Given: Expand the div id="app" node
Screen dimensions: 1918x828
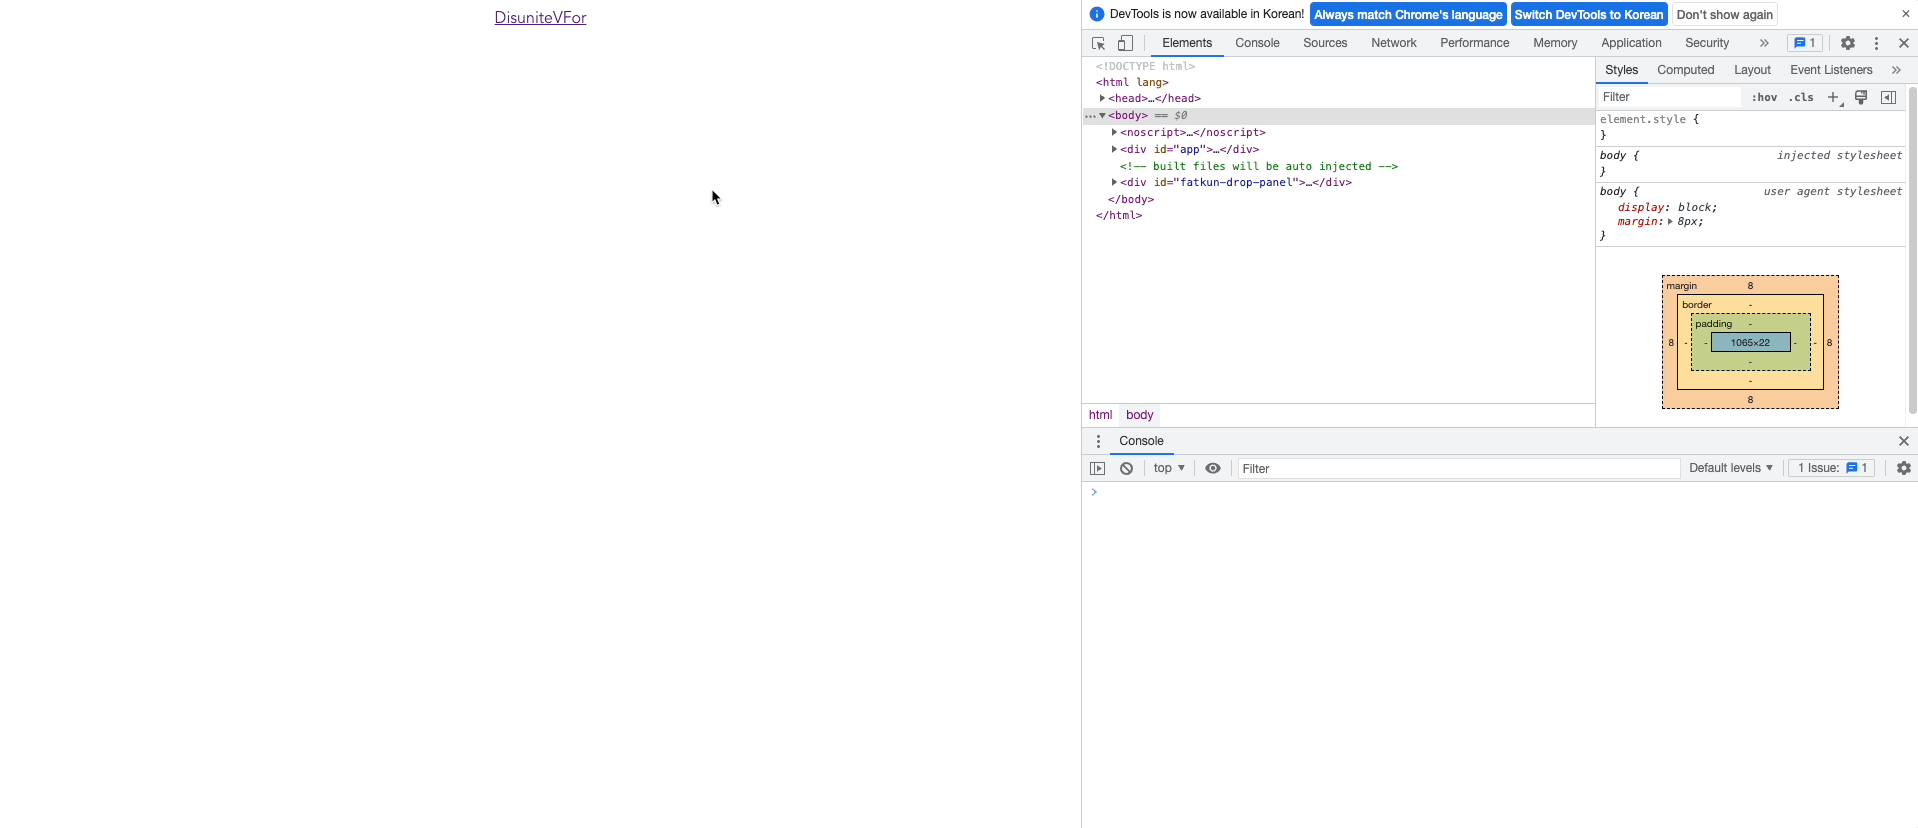Looking at the screenshot, I should click(1114, 149).
